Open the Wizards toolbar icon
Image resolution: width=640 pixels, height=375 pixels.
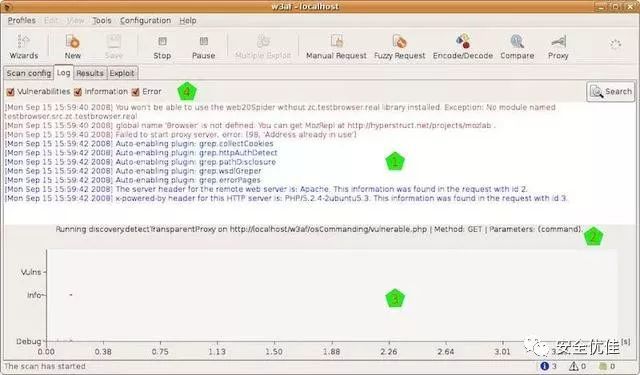tap(24, 47)
